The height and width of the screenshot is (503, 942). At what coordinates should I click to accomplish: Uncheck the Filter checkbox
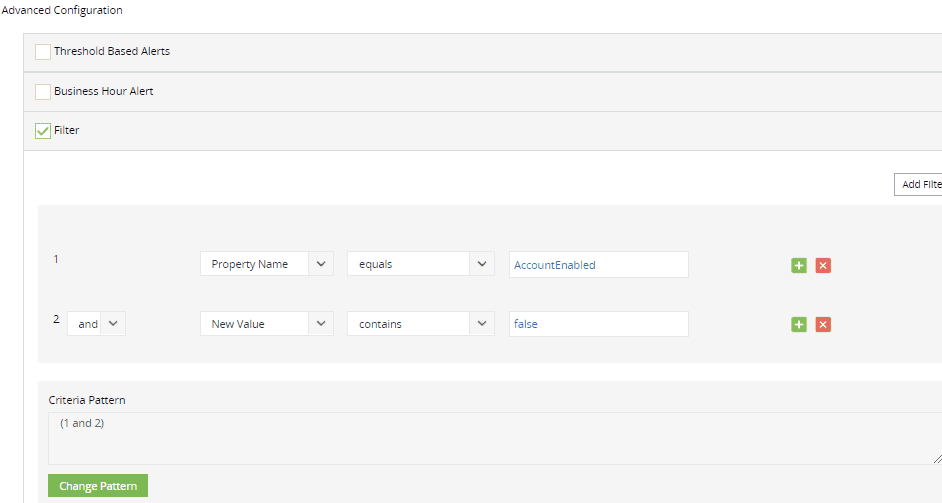pos(43,131)
